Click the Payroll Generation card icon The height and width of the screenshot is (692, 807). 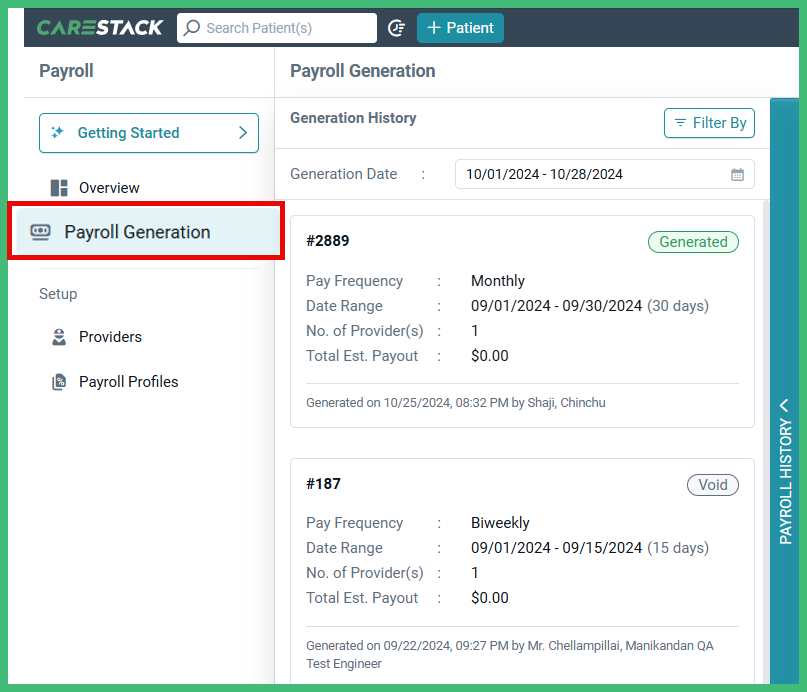click(38, 231)
